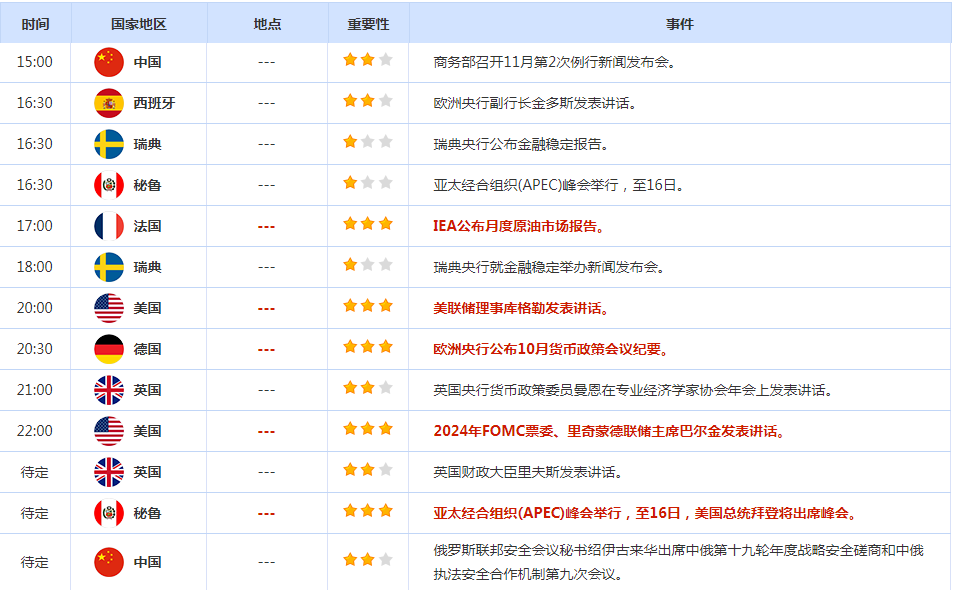Click the 国家地区 column header
The height and width of the screenshot is (590, 953).
tap(139, 24)
